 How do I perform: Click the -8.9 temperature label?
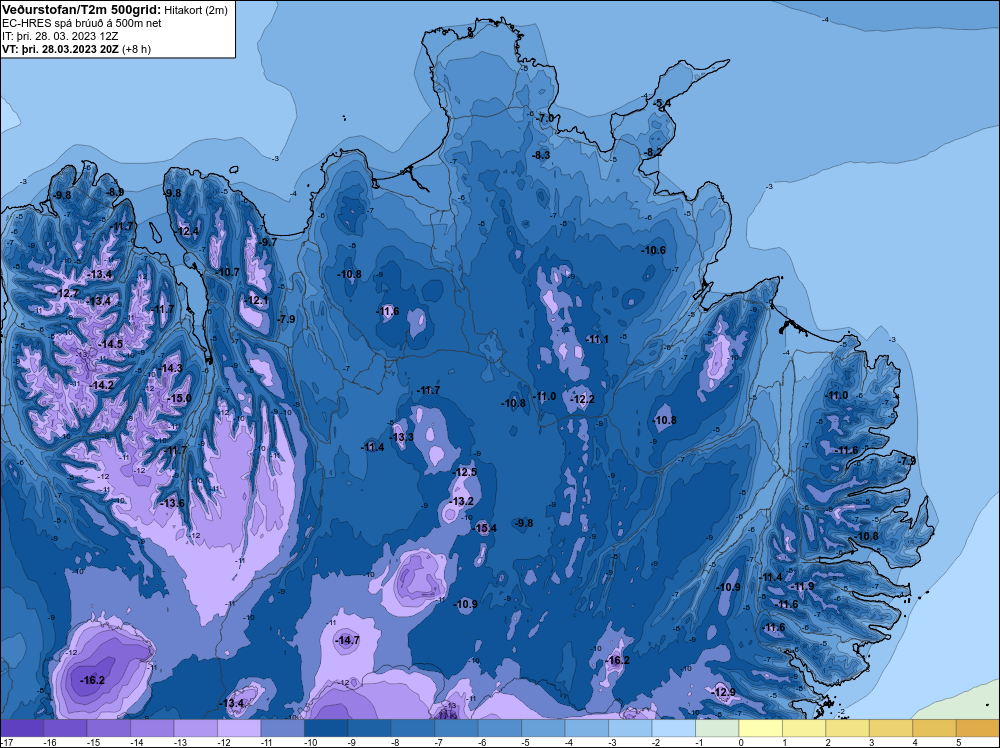[115, 192]
